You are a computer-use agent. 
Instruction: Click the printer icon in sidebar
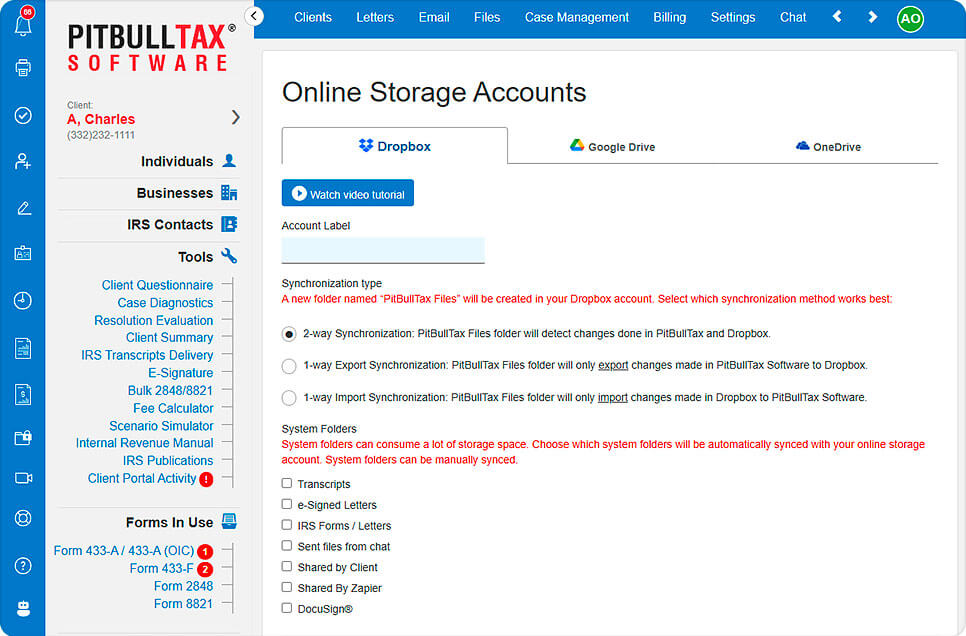click(23, 68)
